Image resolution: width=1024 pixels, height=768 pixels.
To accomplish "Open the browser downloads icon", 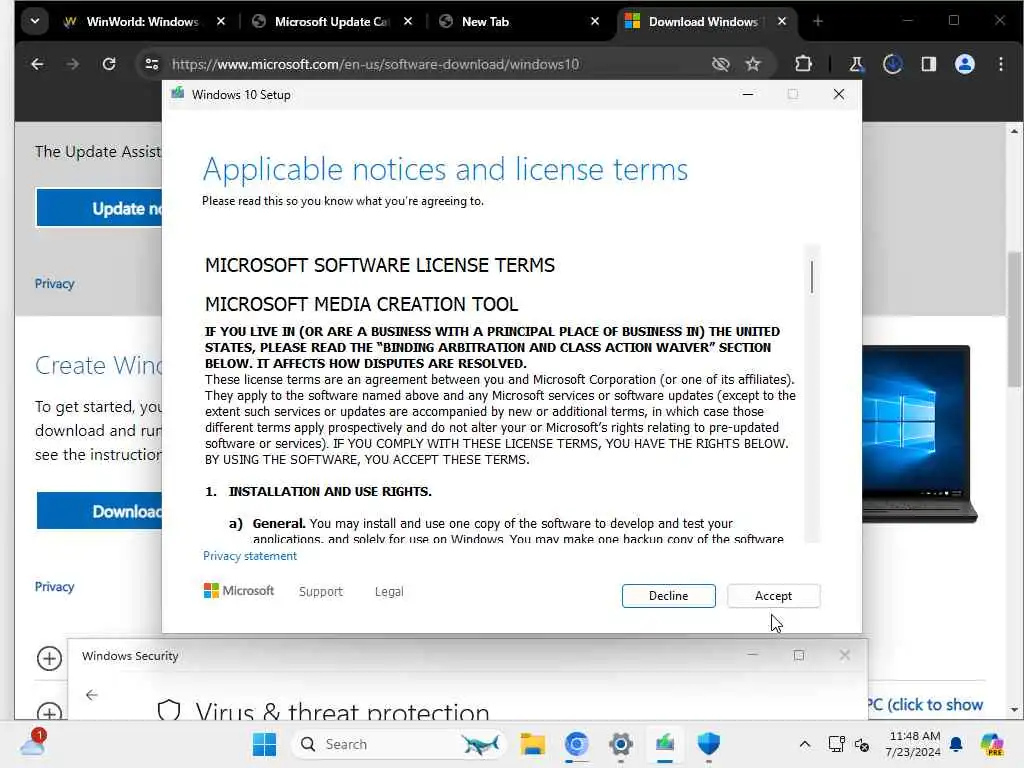I will [892, 64].
